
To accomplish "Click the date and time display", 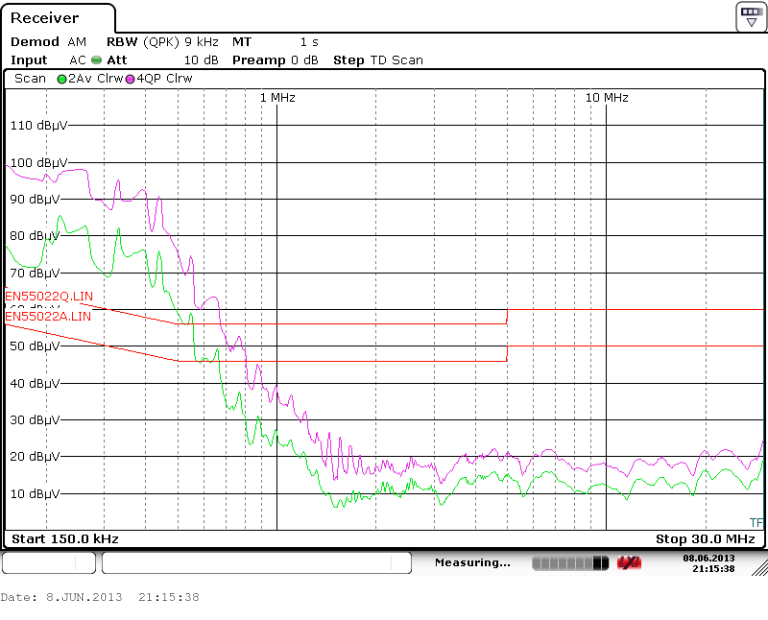I will tap(709, 563).
